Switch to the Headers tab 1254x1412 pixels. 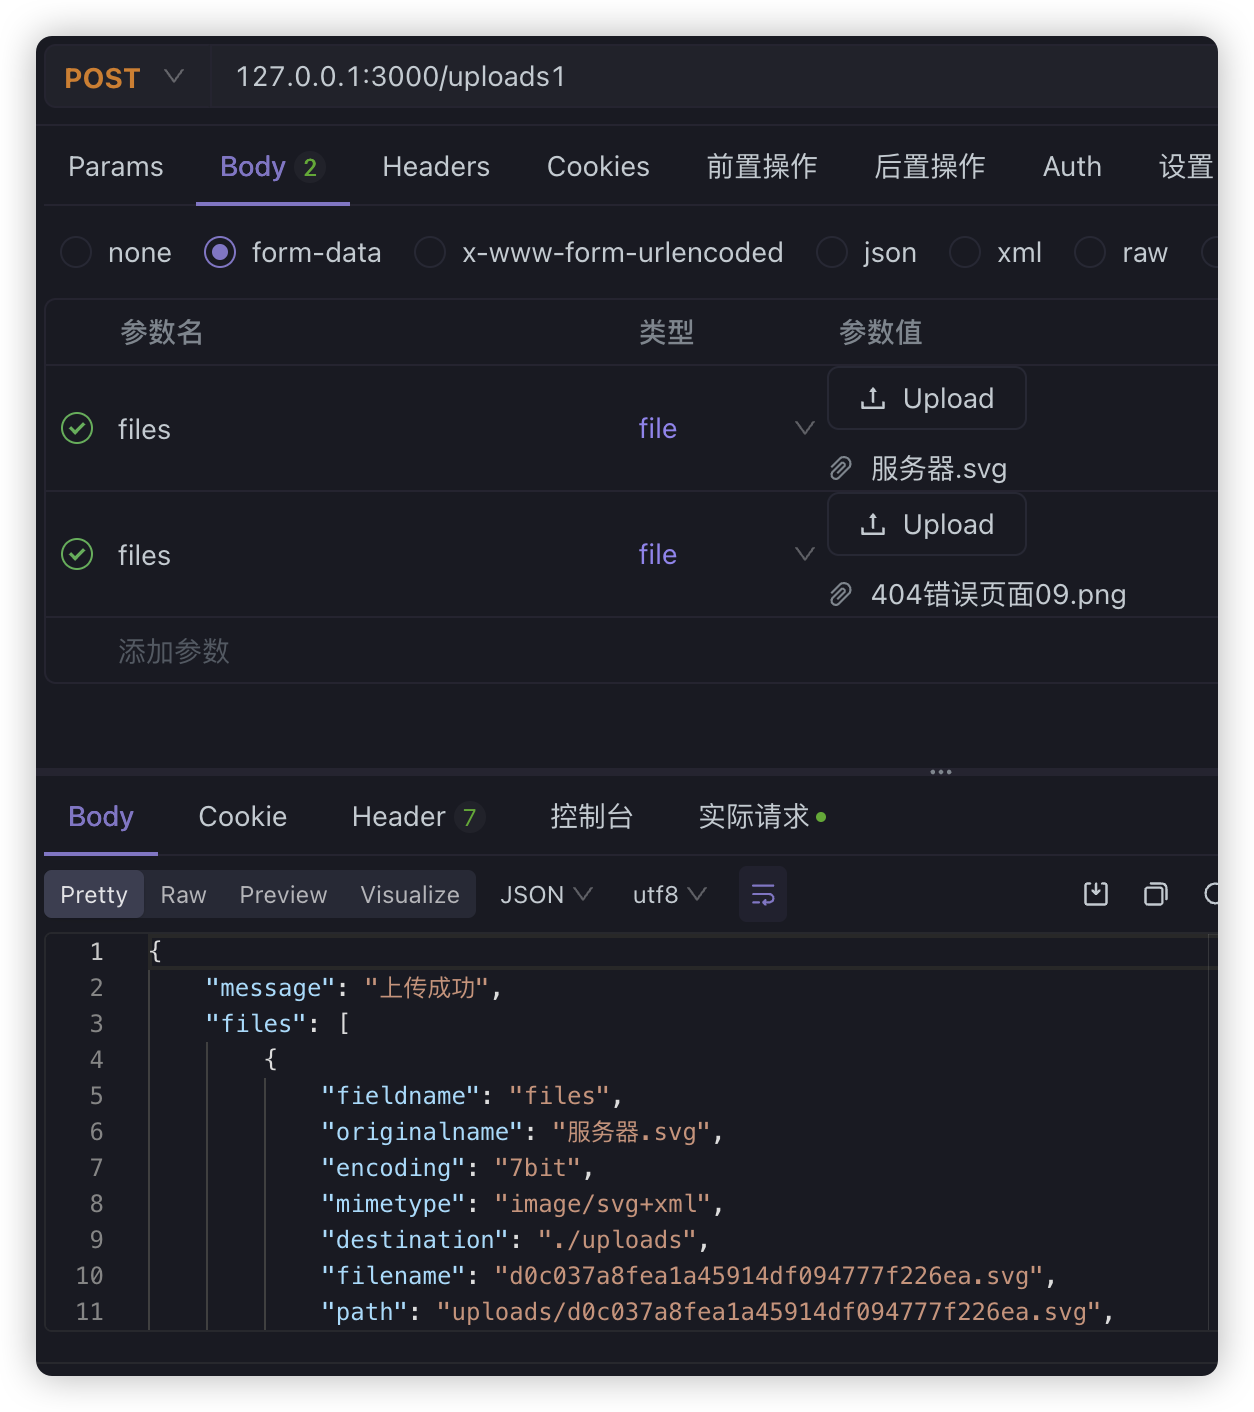point(435,166)
